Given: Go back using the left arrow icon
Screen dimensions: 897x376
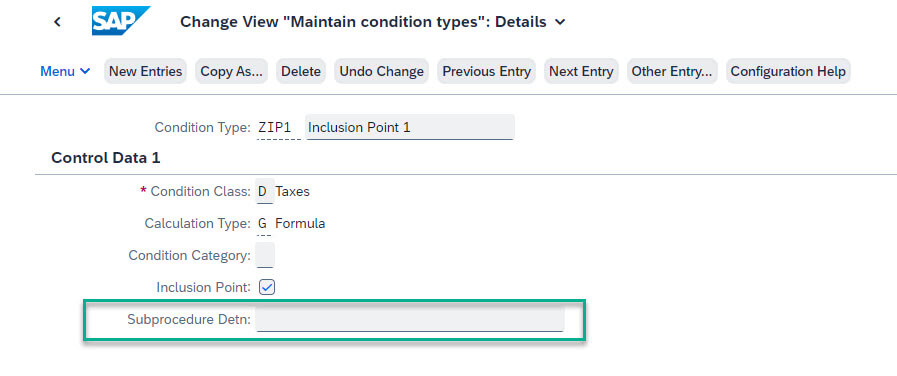Looking at the screenshot, I should (x=57, y=22).
